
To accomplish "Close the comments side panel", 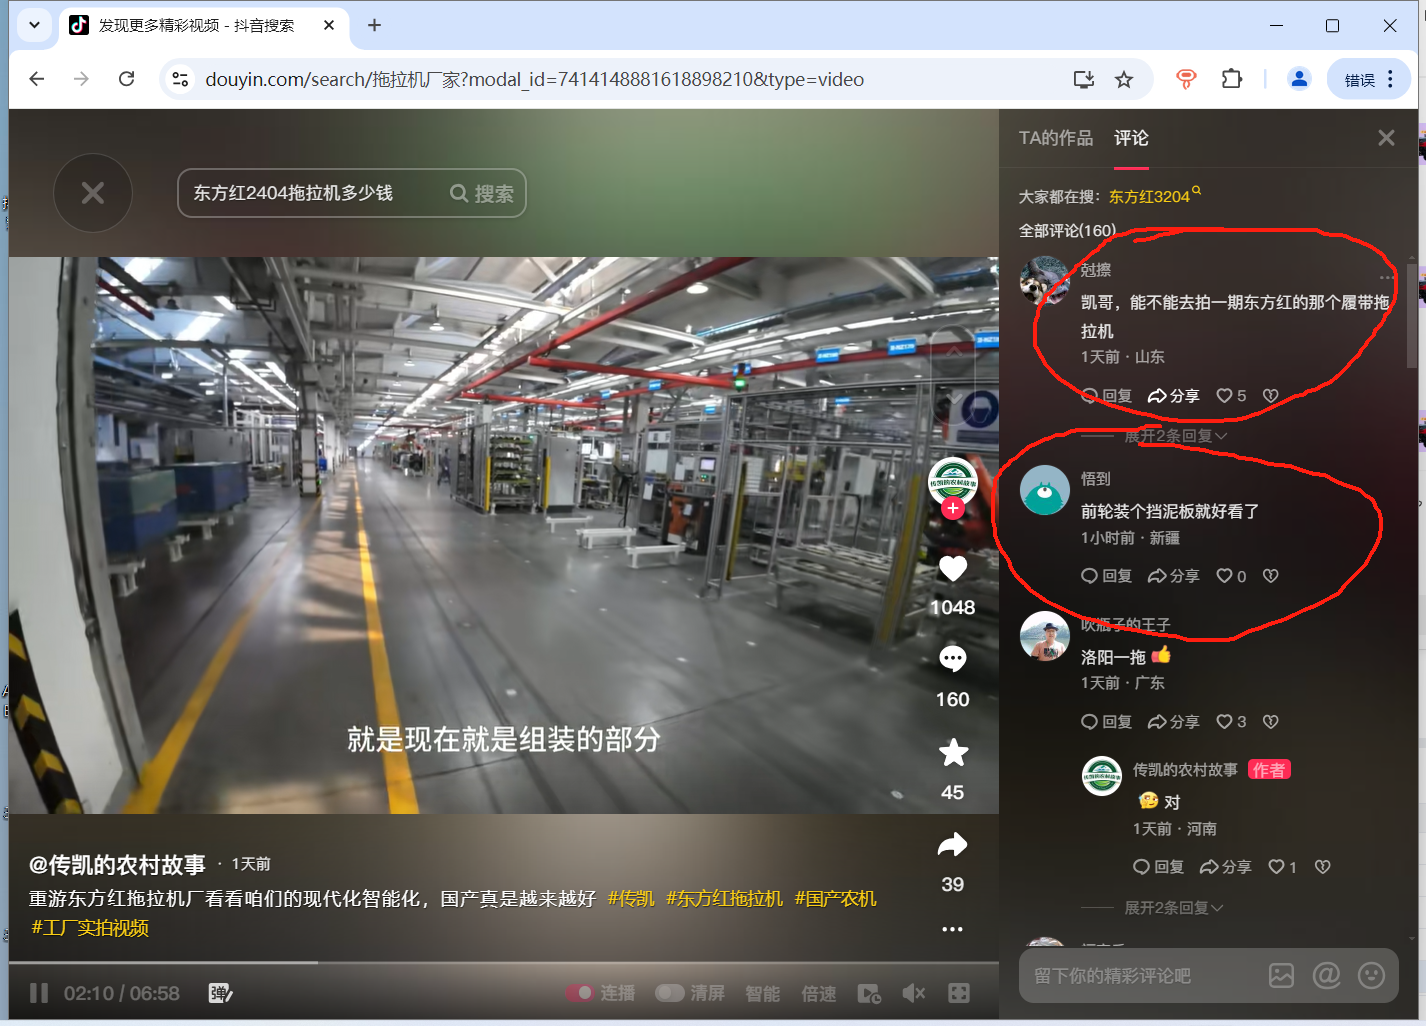I will tap(1386, 138).
